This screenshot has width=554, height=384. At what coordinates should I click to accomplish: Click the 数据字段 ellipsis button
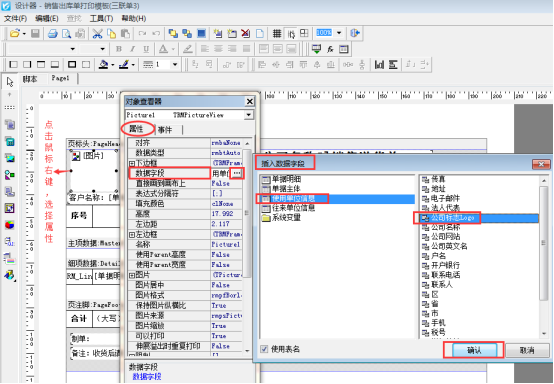pos(237,173)
